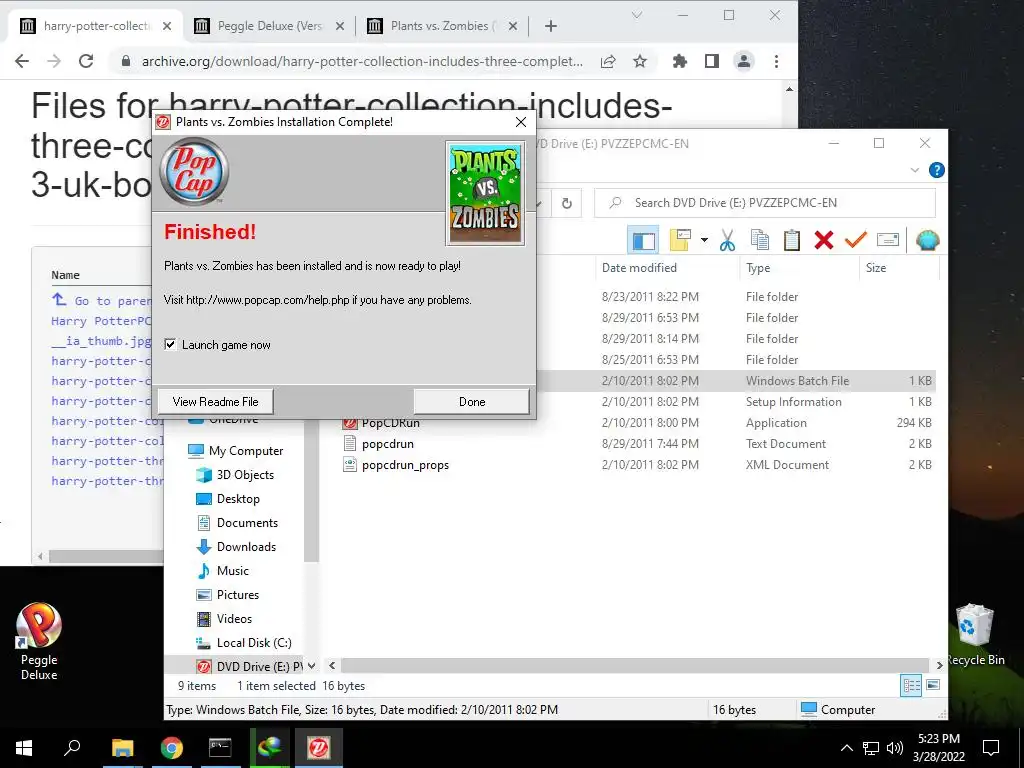
Task: Open 3D Objects in navigation tree
Action: [x=245, y=475]
